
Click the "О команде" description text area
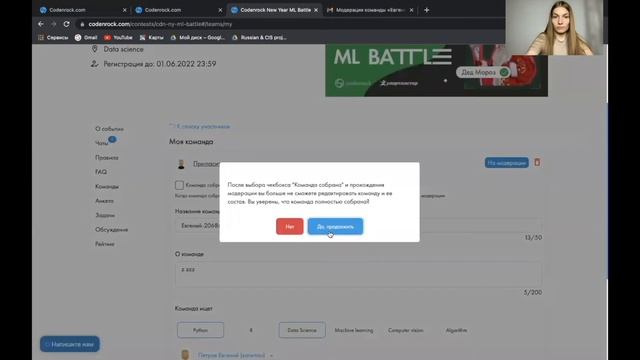coord(358,273)
